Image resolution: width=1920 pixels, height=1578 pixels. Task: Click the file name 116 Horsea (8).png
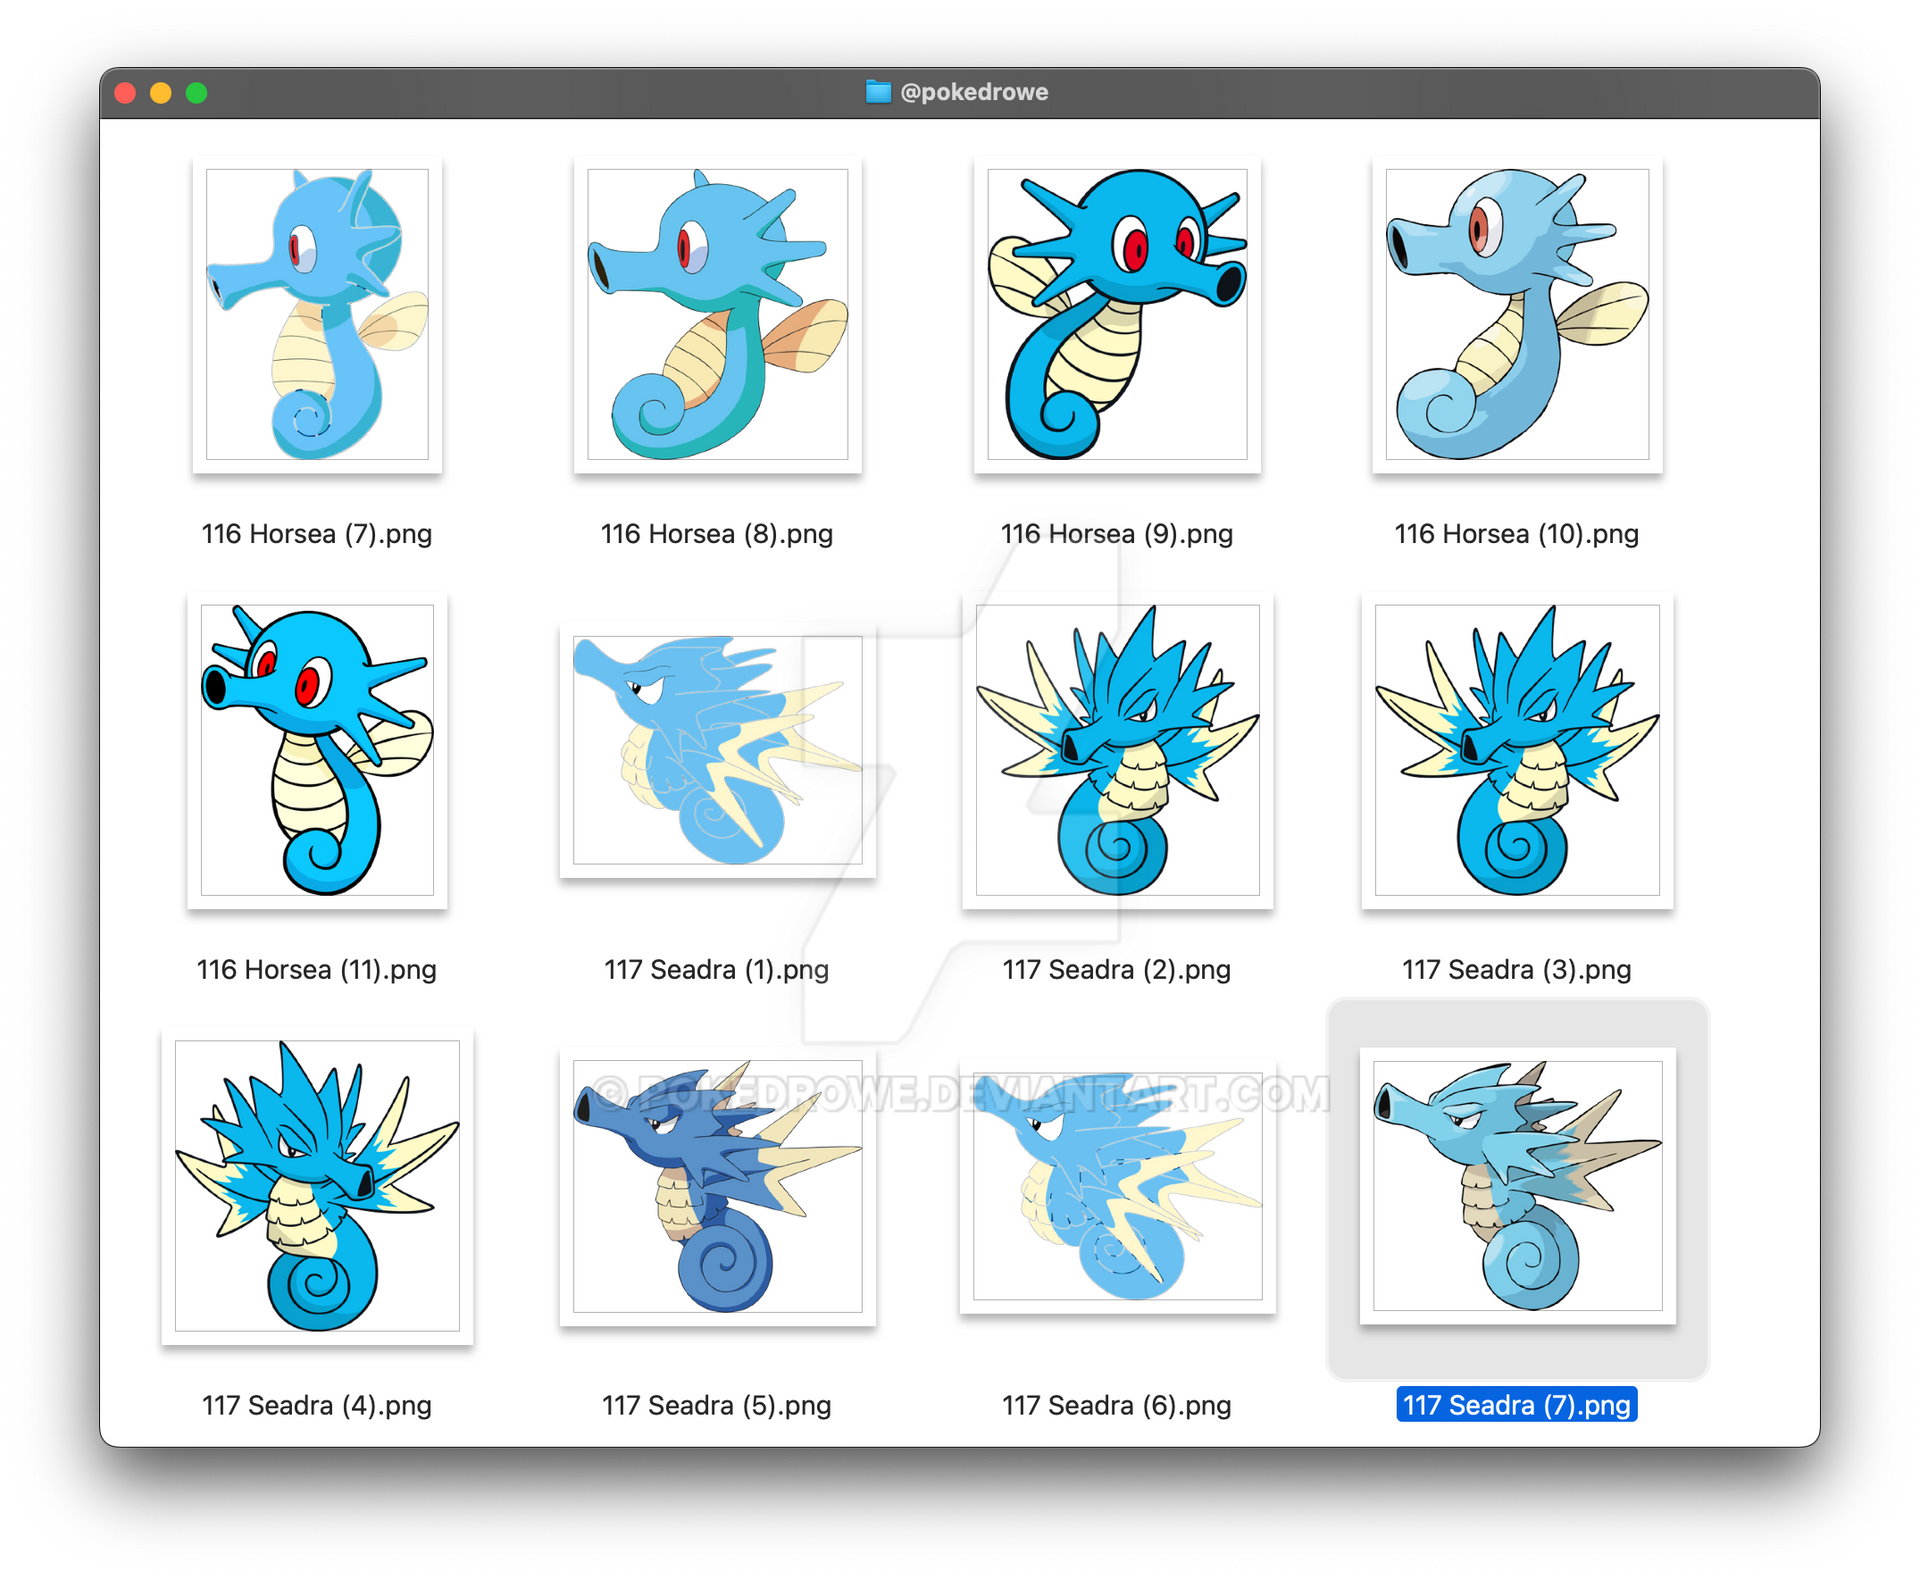click(x=717, y=534)
